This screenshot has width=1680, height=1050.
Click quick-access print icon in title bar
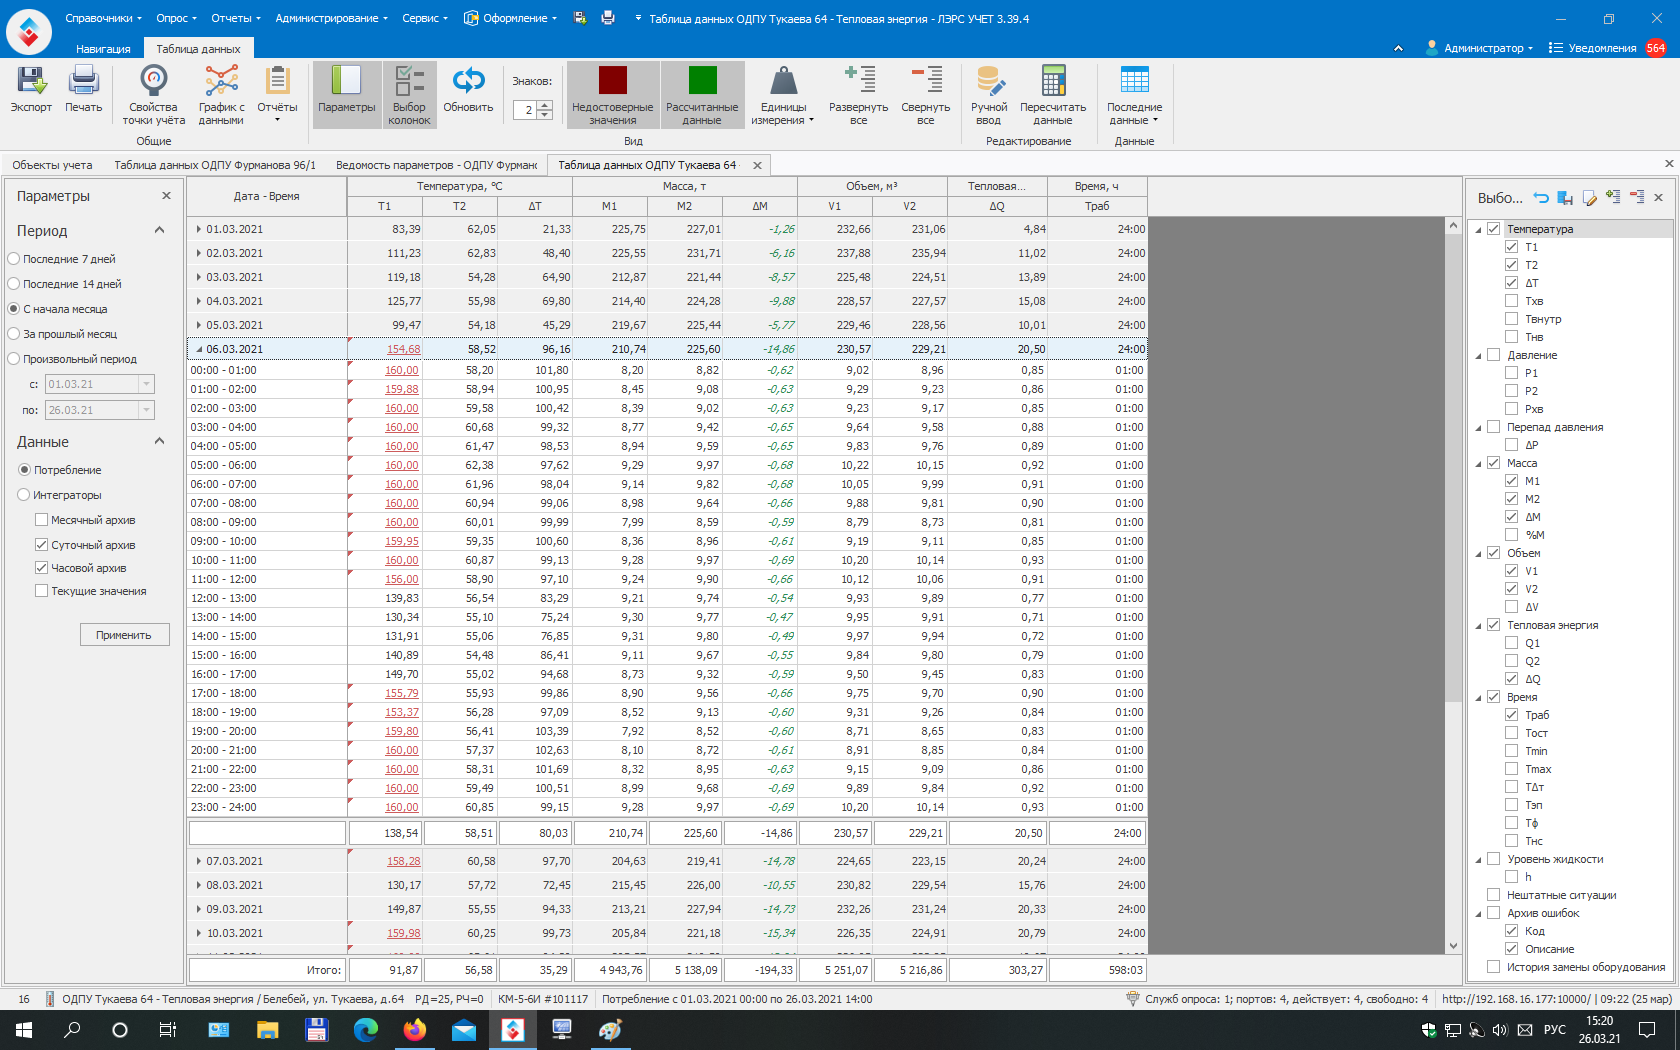click(608, 18)
